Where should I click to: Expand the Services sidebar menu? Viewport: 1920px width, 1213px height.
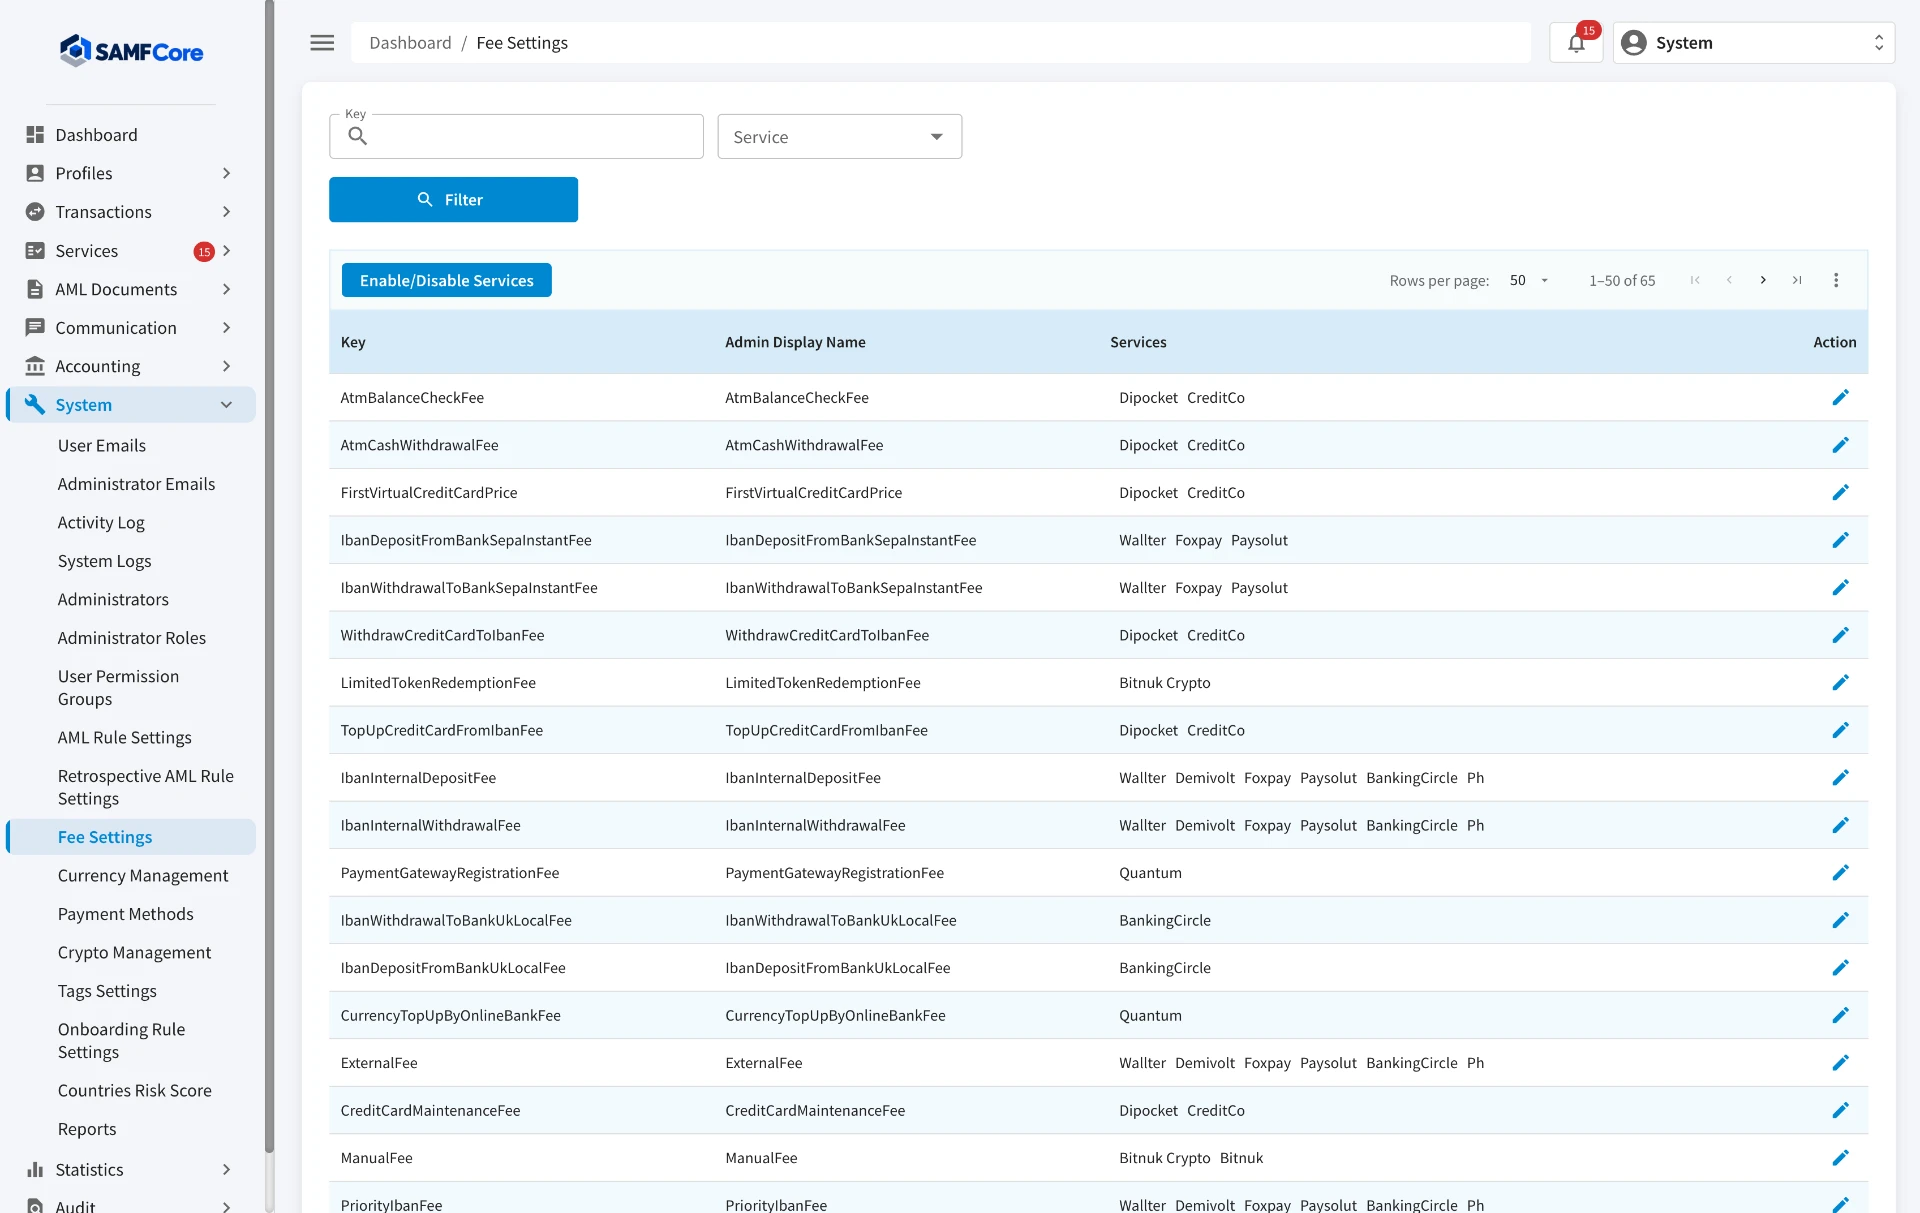(x=130, y=251)
